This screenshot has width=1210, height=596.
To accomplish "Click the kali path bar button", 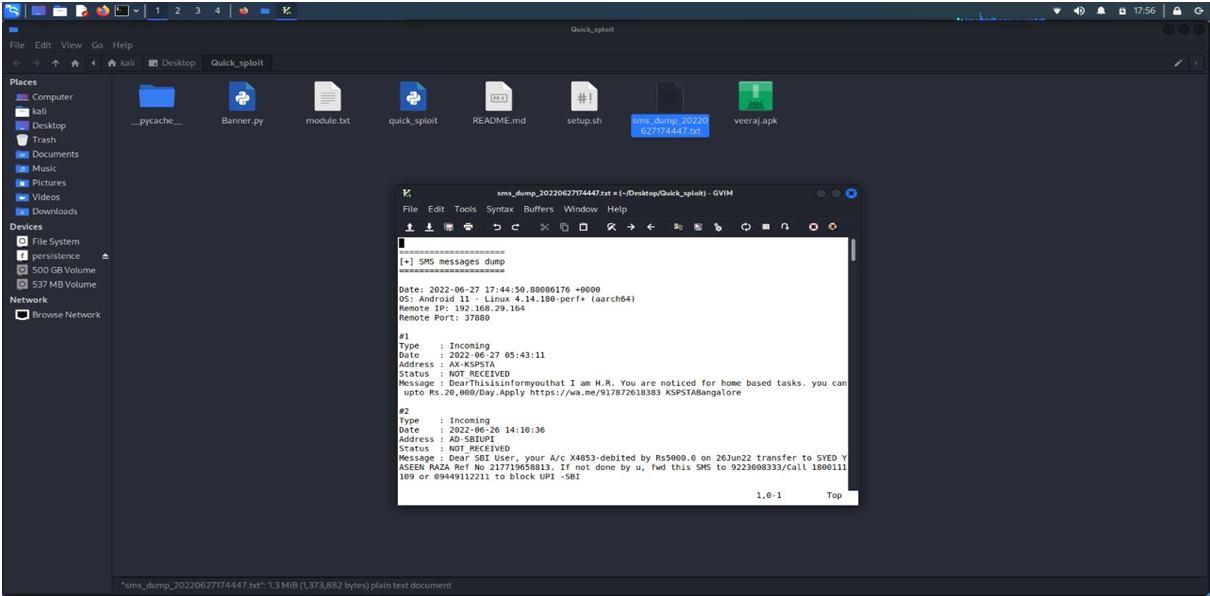I will (x=120, y=63).
